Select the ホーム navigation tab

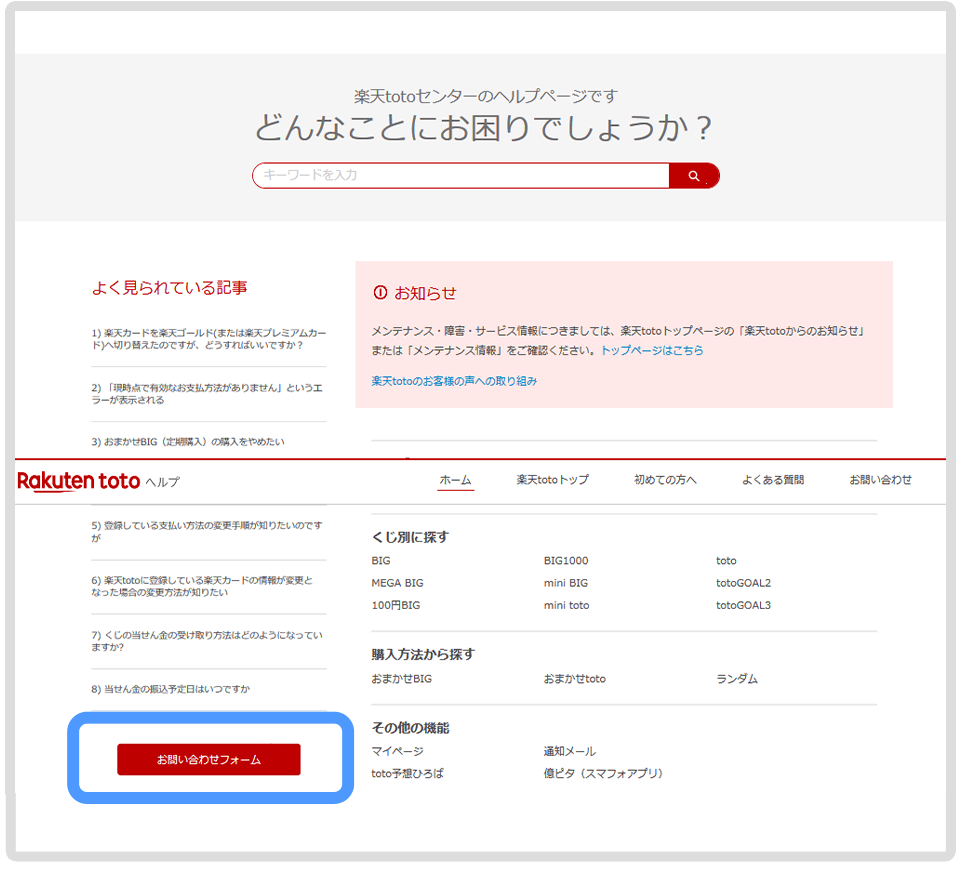pos(455,480)
